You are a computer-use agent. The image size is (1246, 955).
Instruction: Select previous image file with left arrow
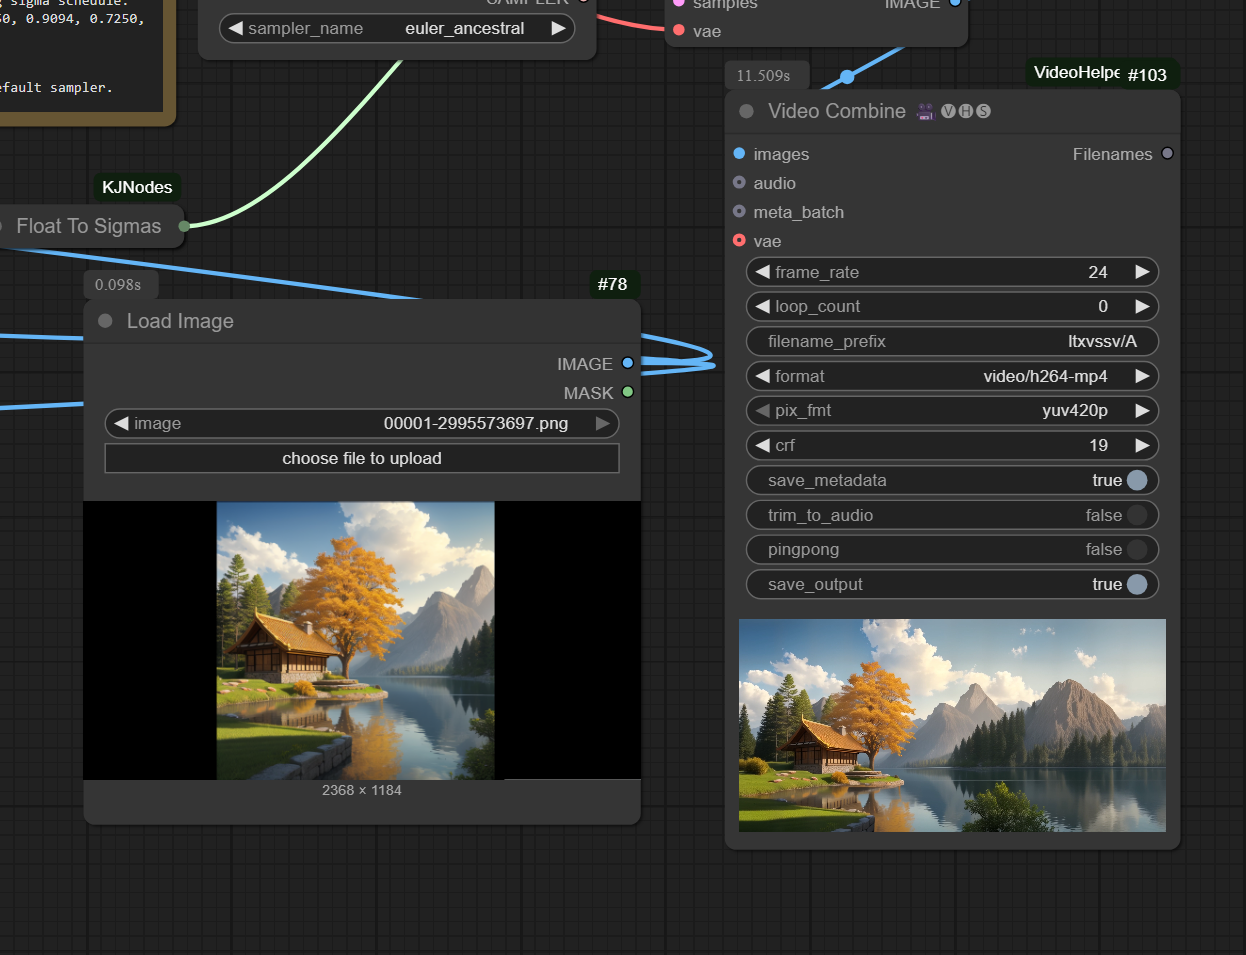121,423
